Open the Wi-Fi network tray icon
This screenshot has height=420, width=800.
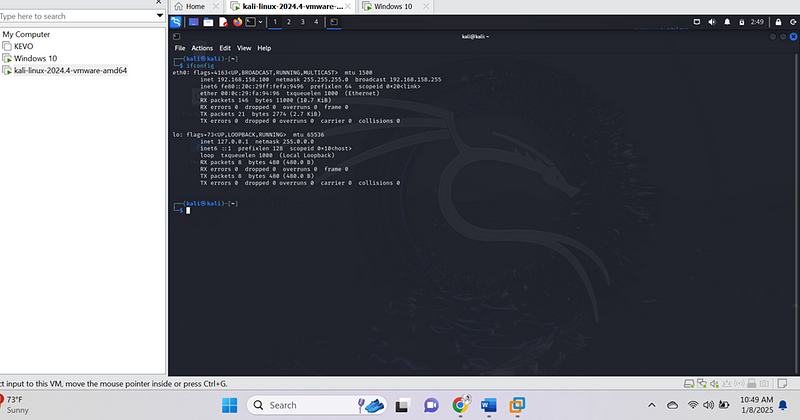(x=692, y=405)
